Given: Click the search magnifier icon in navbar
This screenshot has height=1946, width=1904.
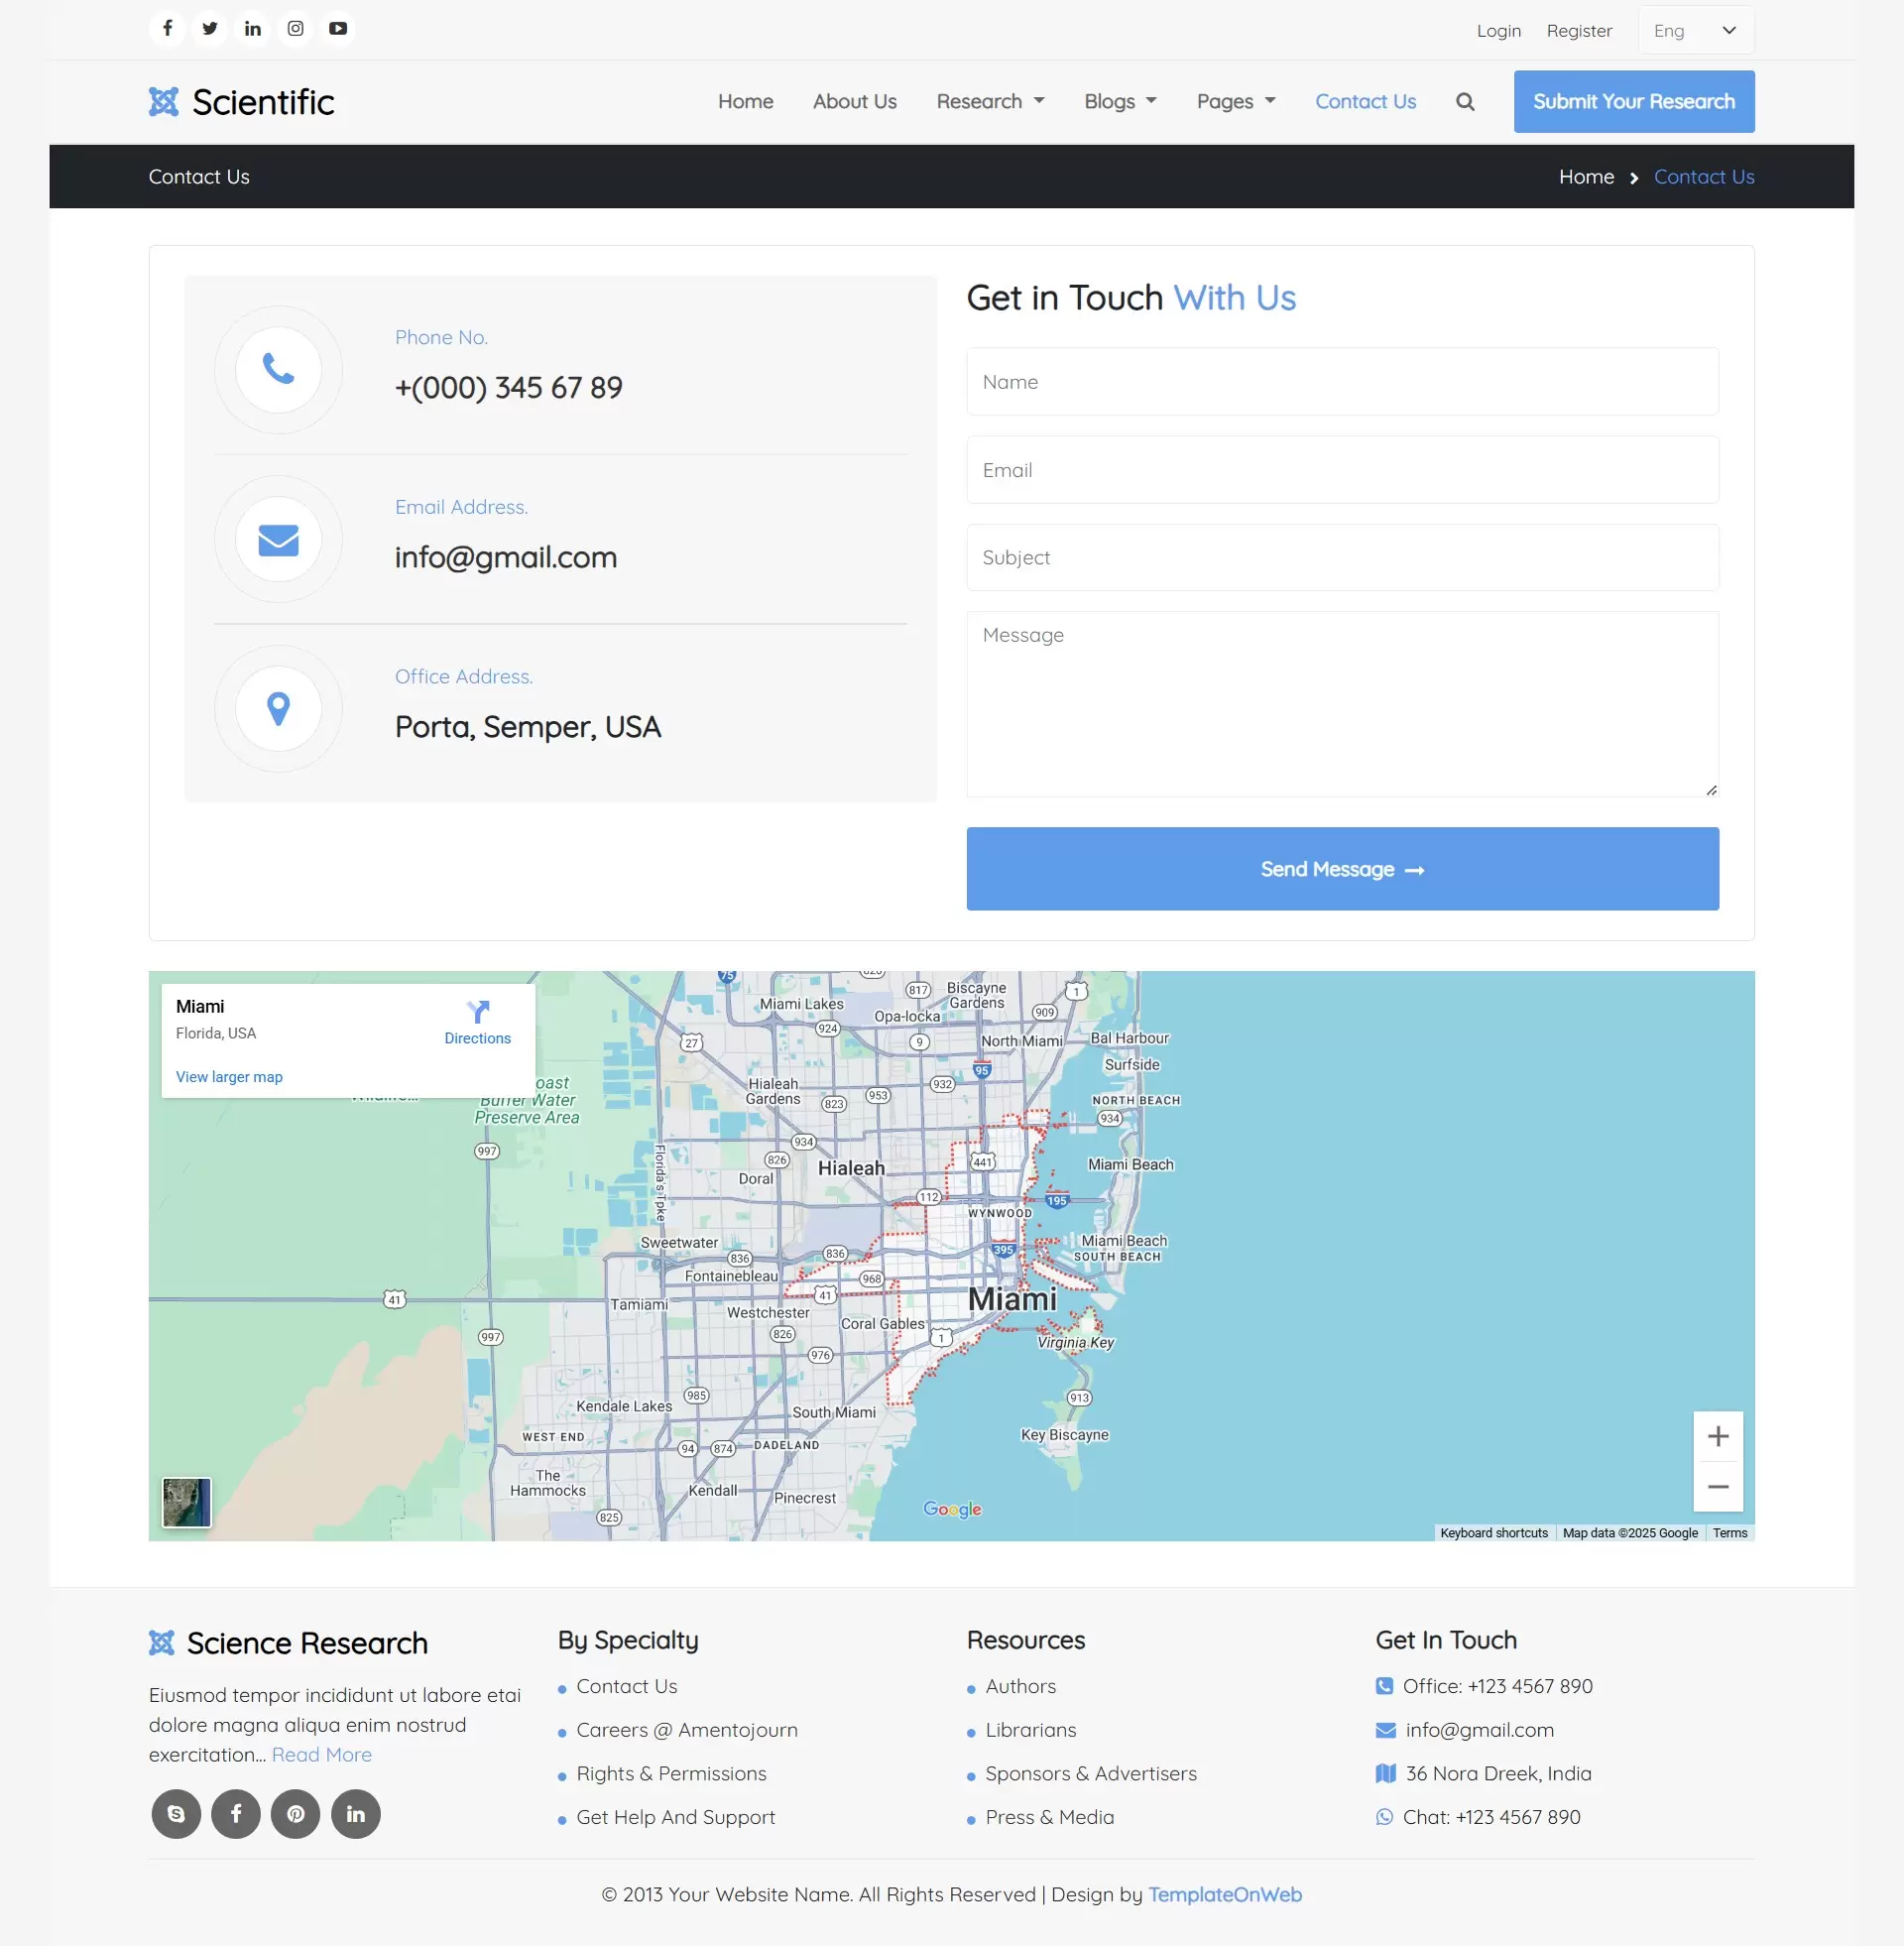Looking at the screenshot, I should (x=1464, y=101).
